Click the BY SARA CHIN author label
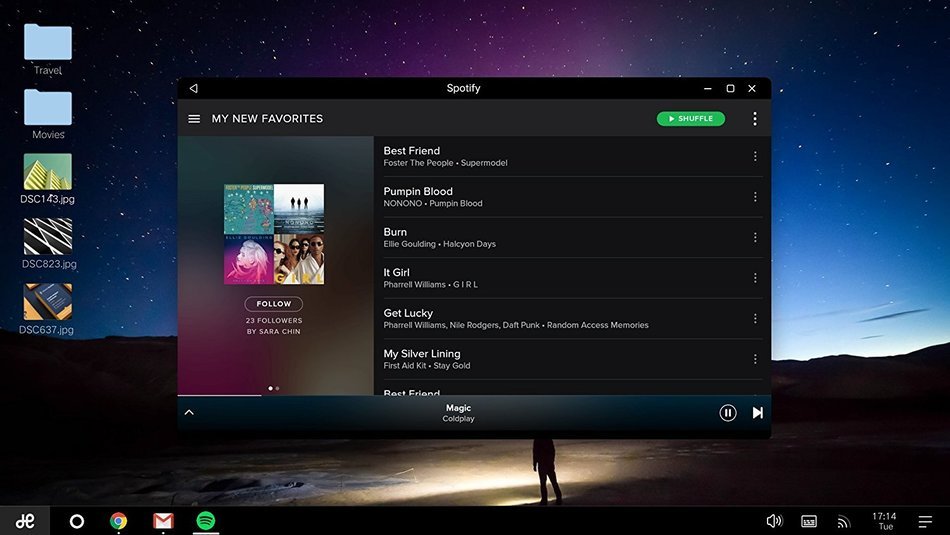This screenshot has height=535, width=950. 273,331
